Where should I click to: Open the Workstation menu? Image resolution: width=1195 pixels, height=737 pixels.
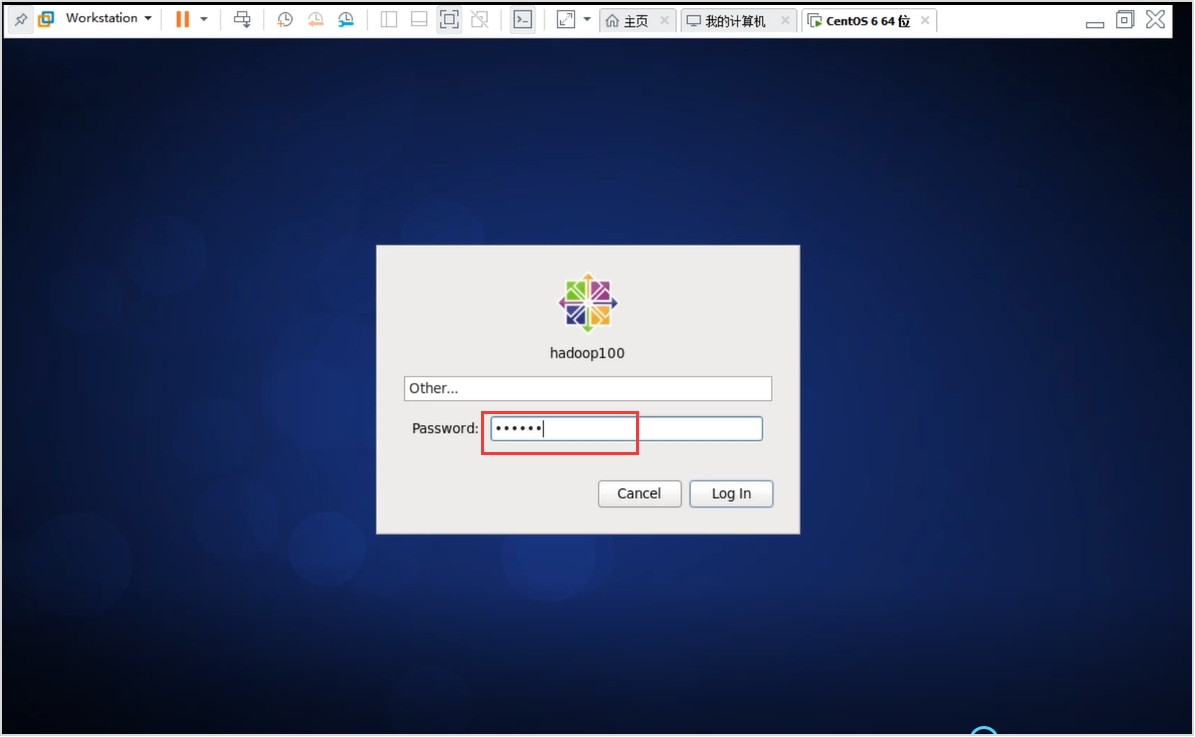coord(108,18)
